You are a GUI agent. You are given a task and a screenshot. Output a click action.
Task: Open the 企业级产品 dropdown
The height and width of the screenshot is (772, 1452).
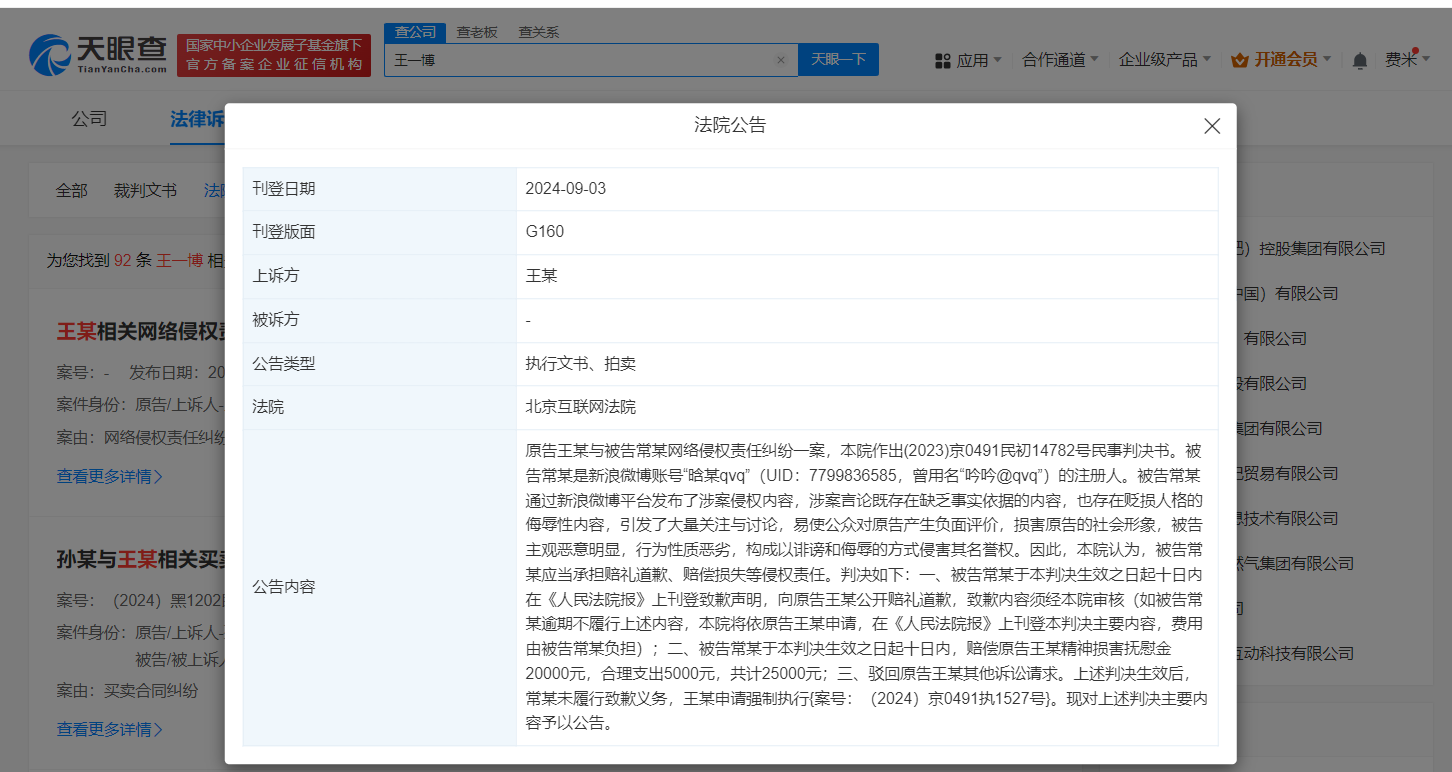(x=1160, y=60)
